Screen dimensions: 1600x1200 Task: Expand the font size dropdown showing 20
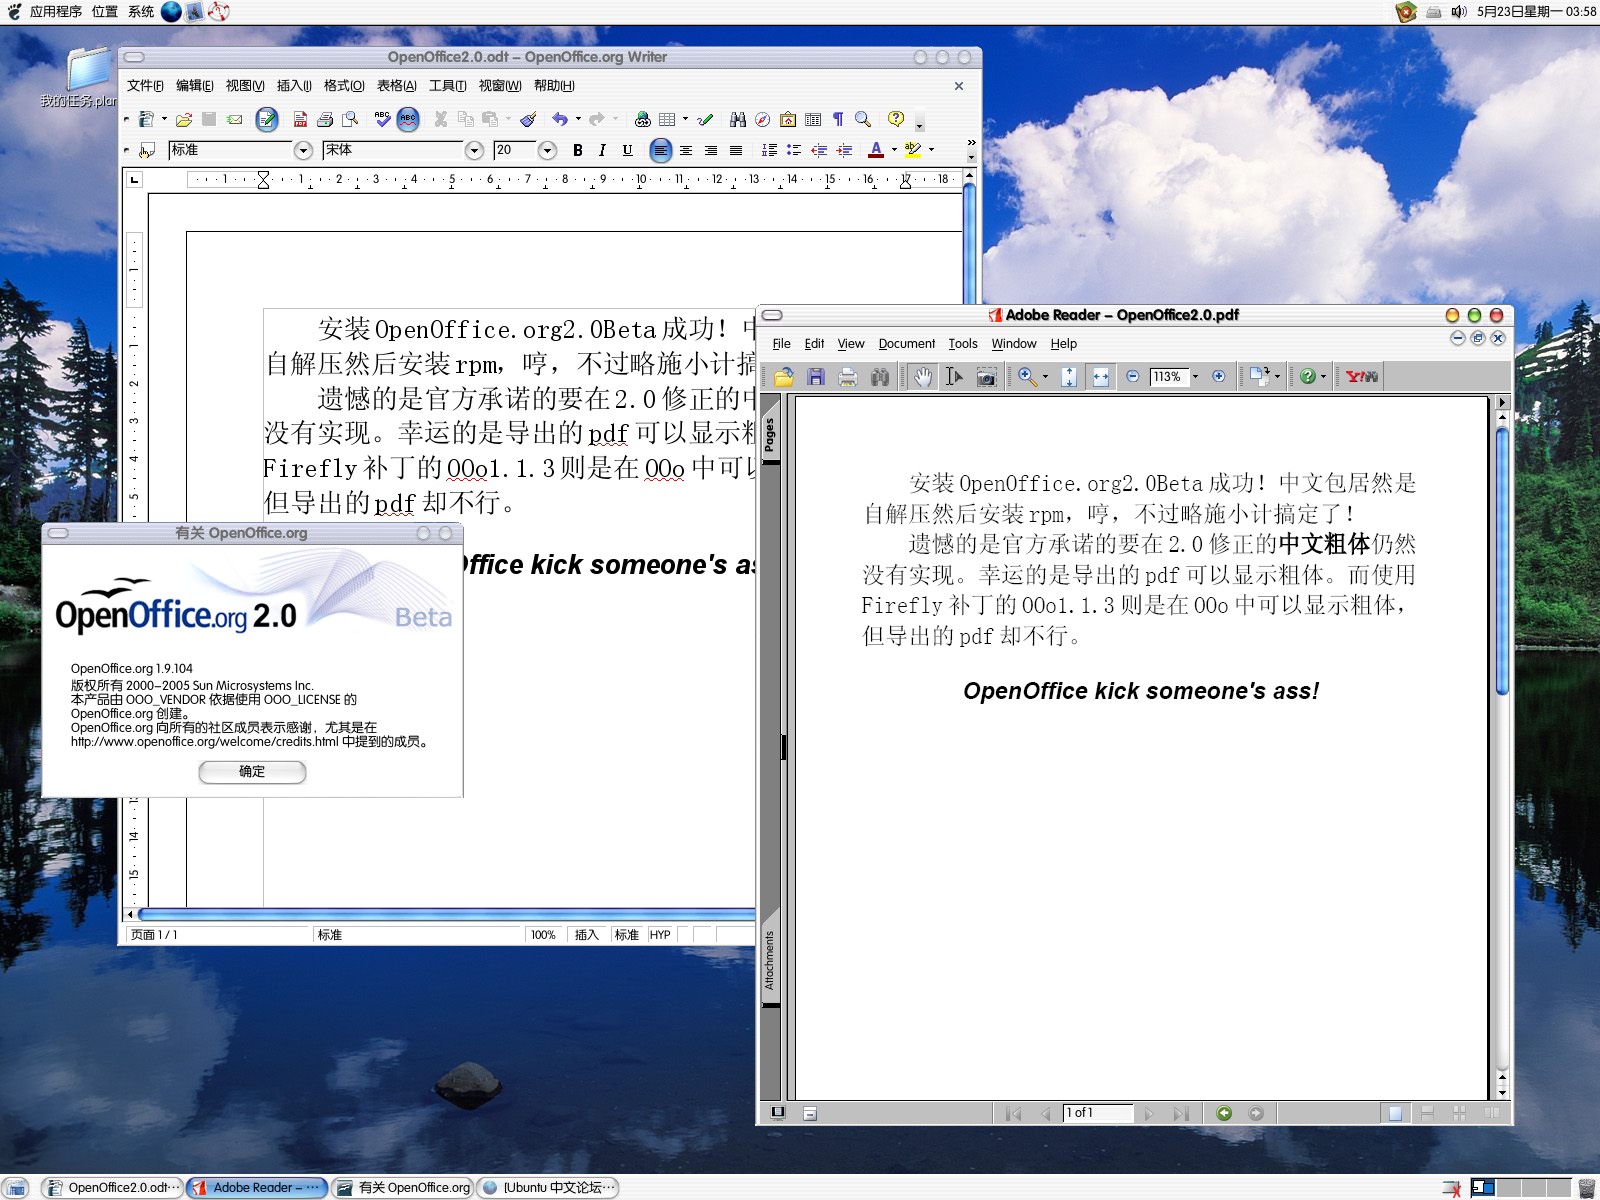[546, 150]
